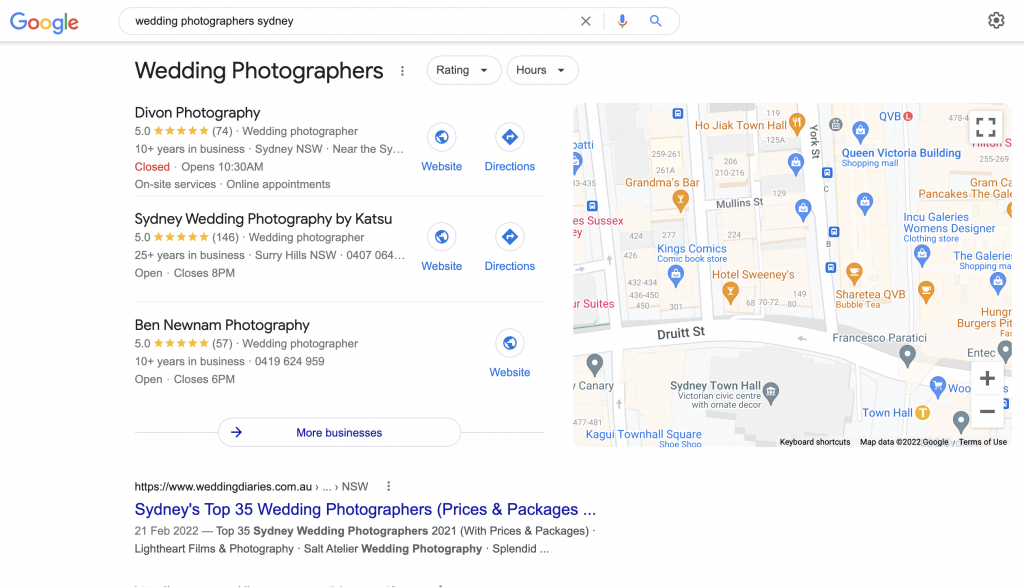Click the blue magnifier search icon
Image resolution: width=1024 pixels, height=587 pixels.
656,21
